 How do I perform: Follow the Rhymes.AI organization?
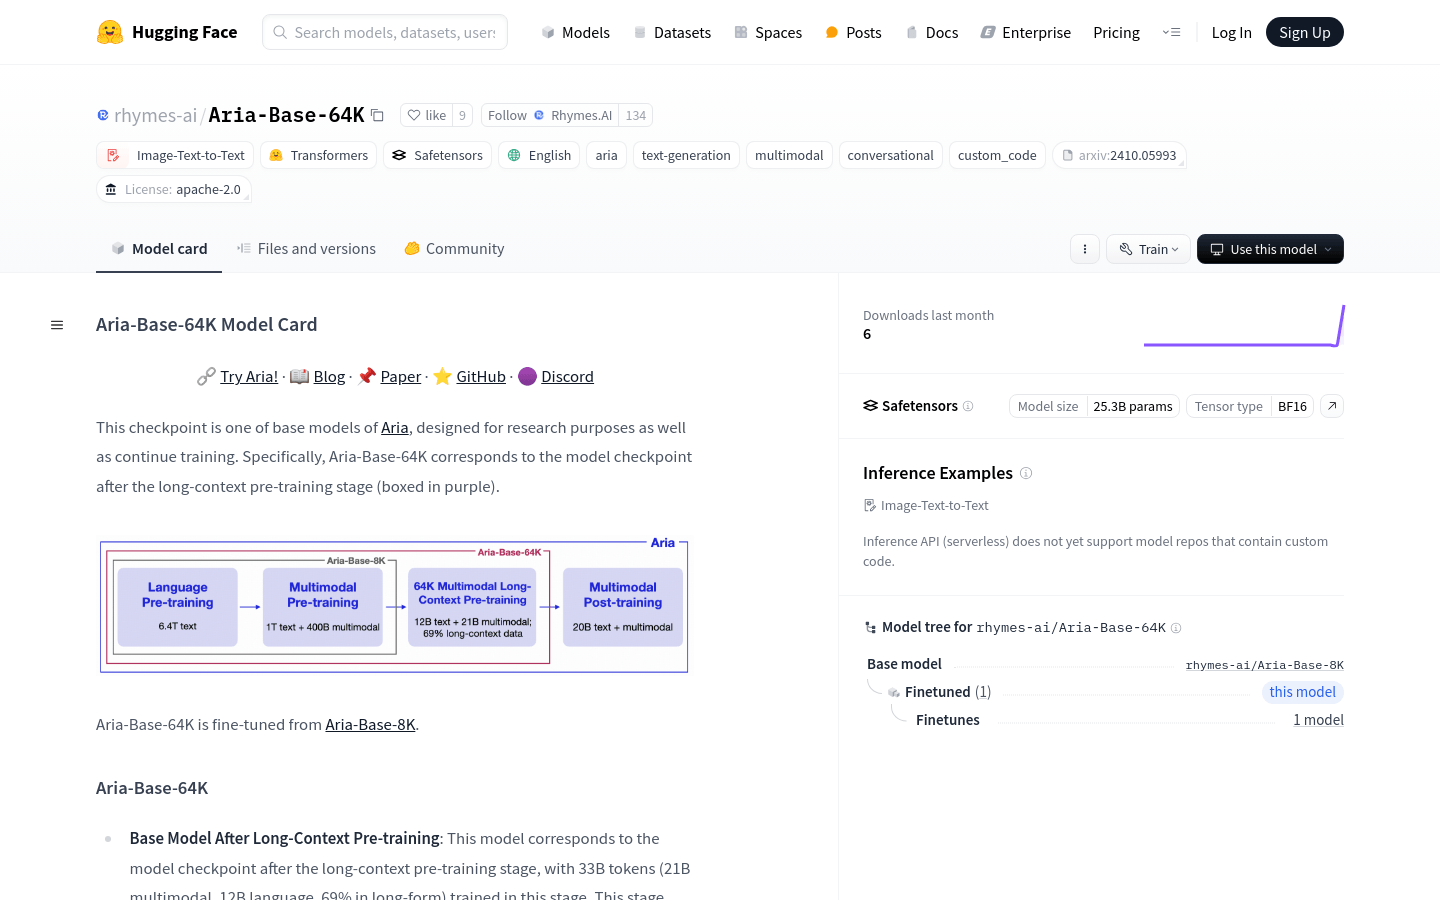507,115
